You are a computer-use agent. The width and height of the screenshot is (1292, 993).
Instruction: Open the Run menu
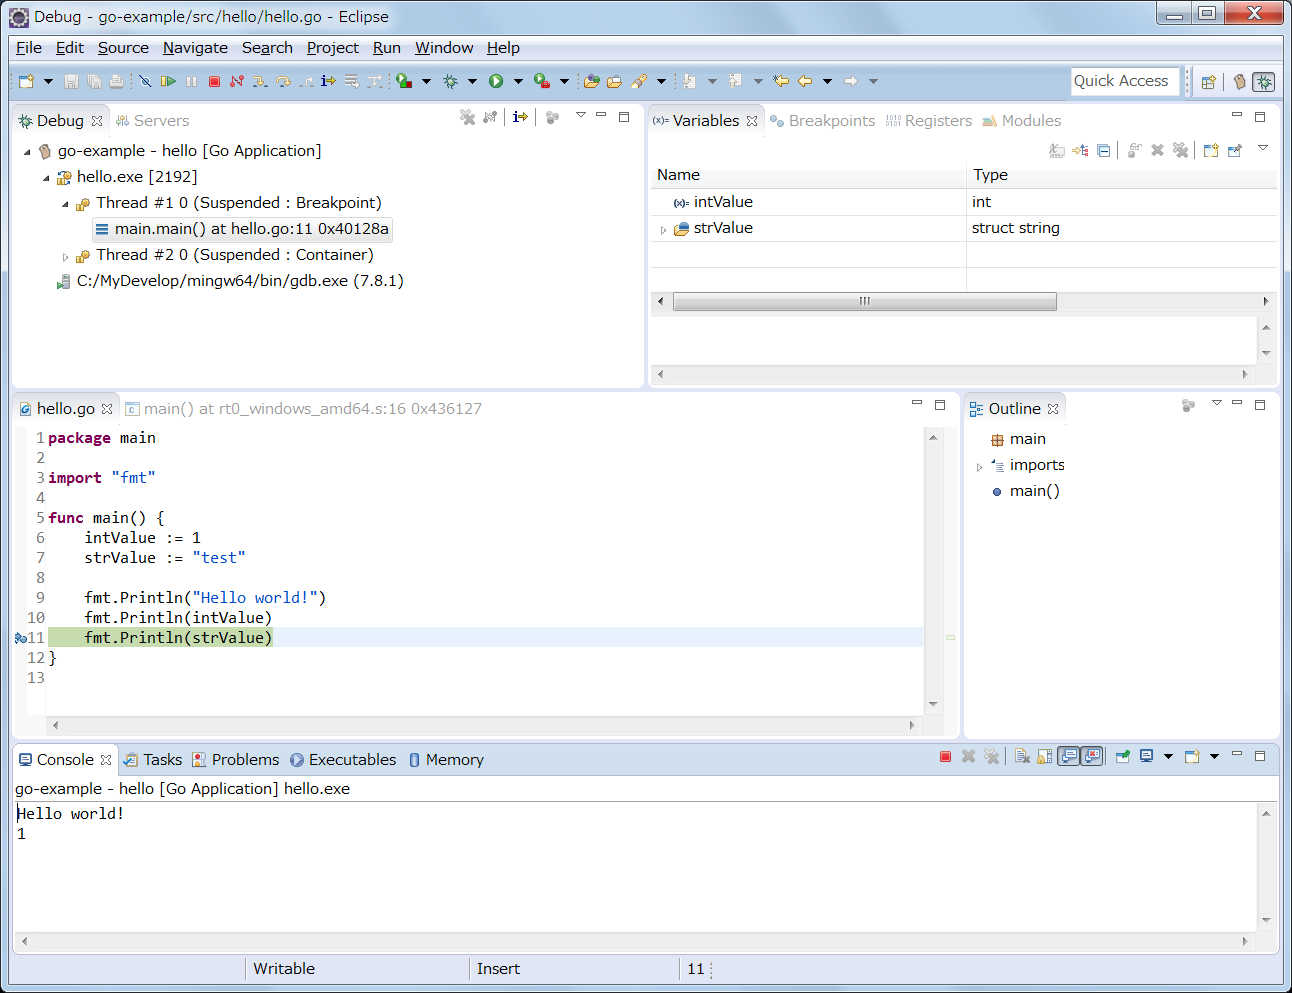(387, 47)
